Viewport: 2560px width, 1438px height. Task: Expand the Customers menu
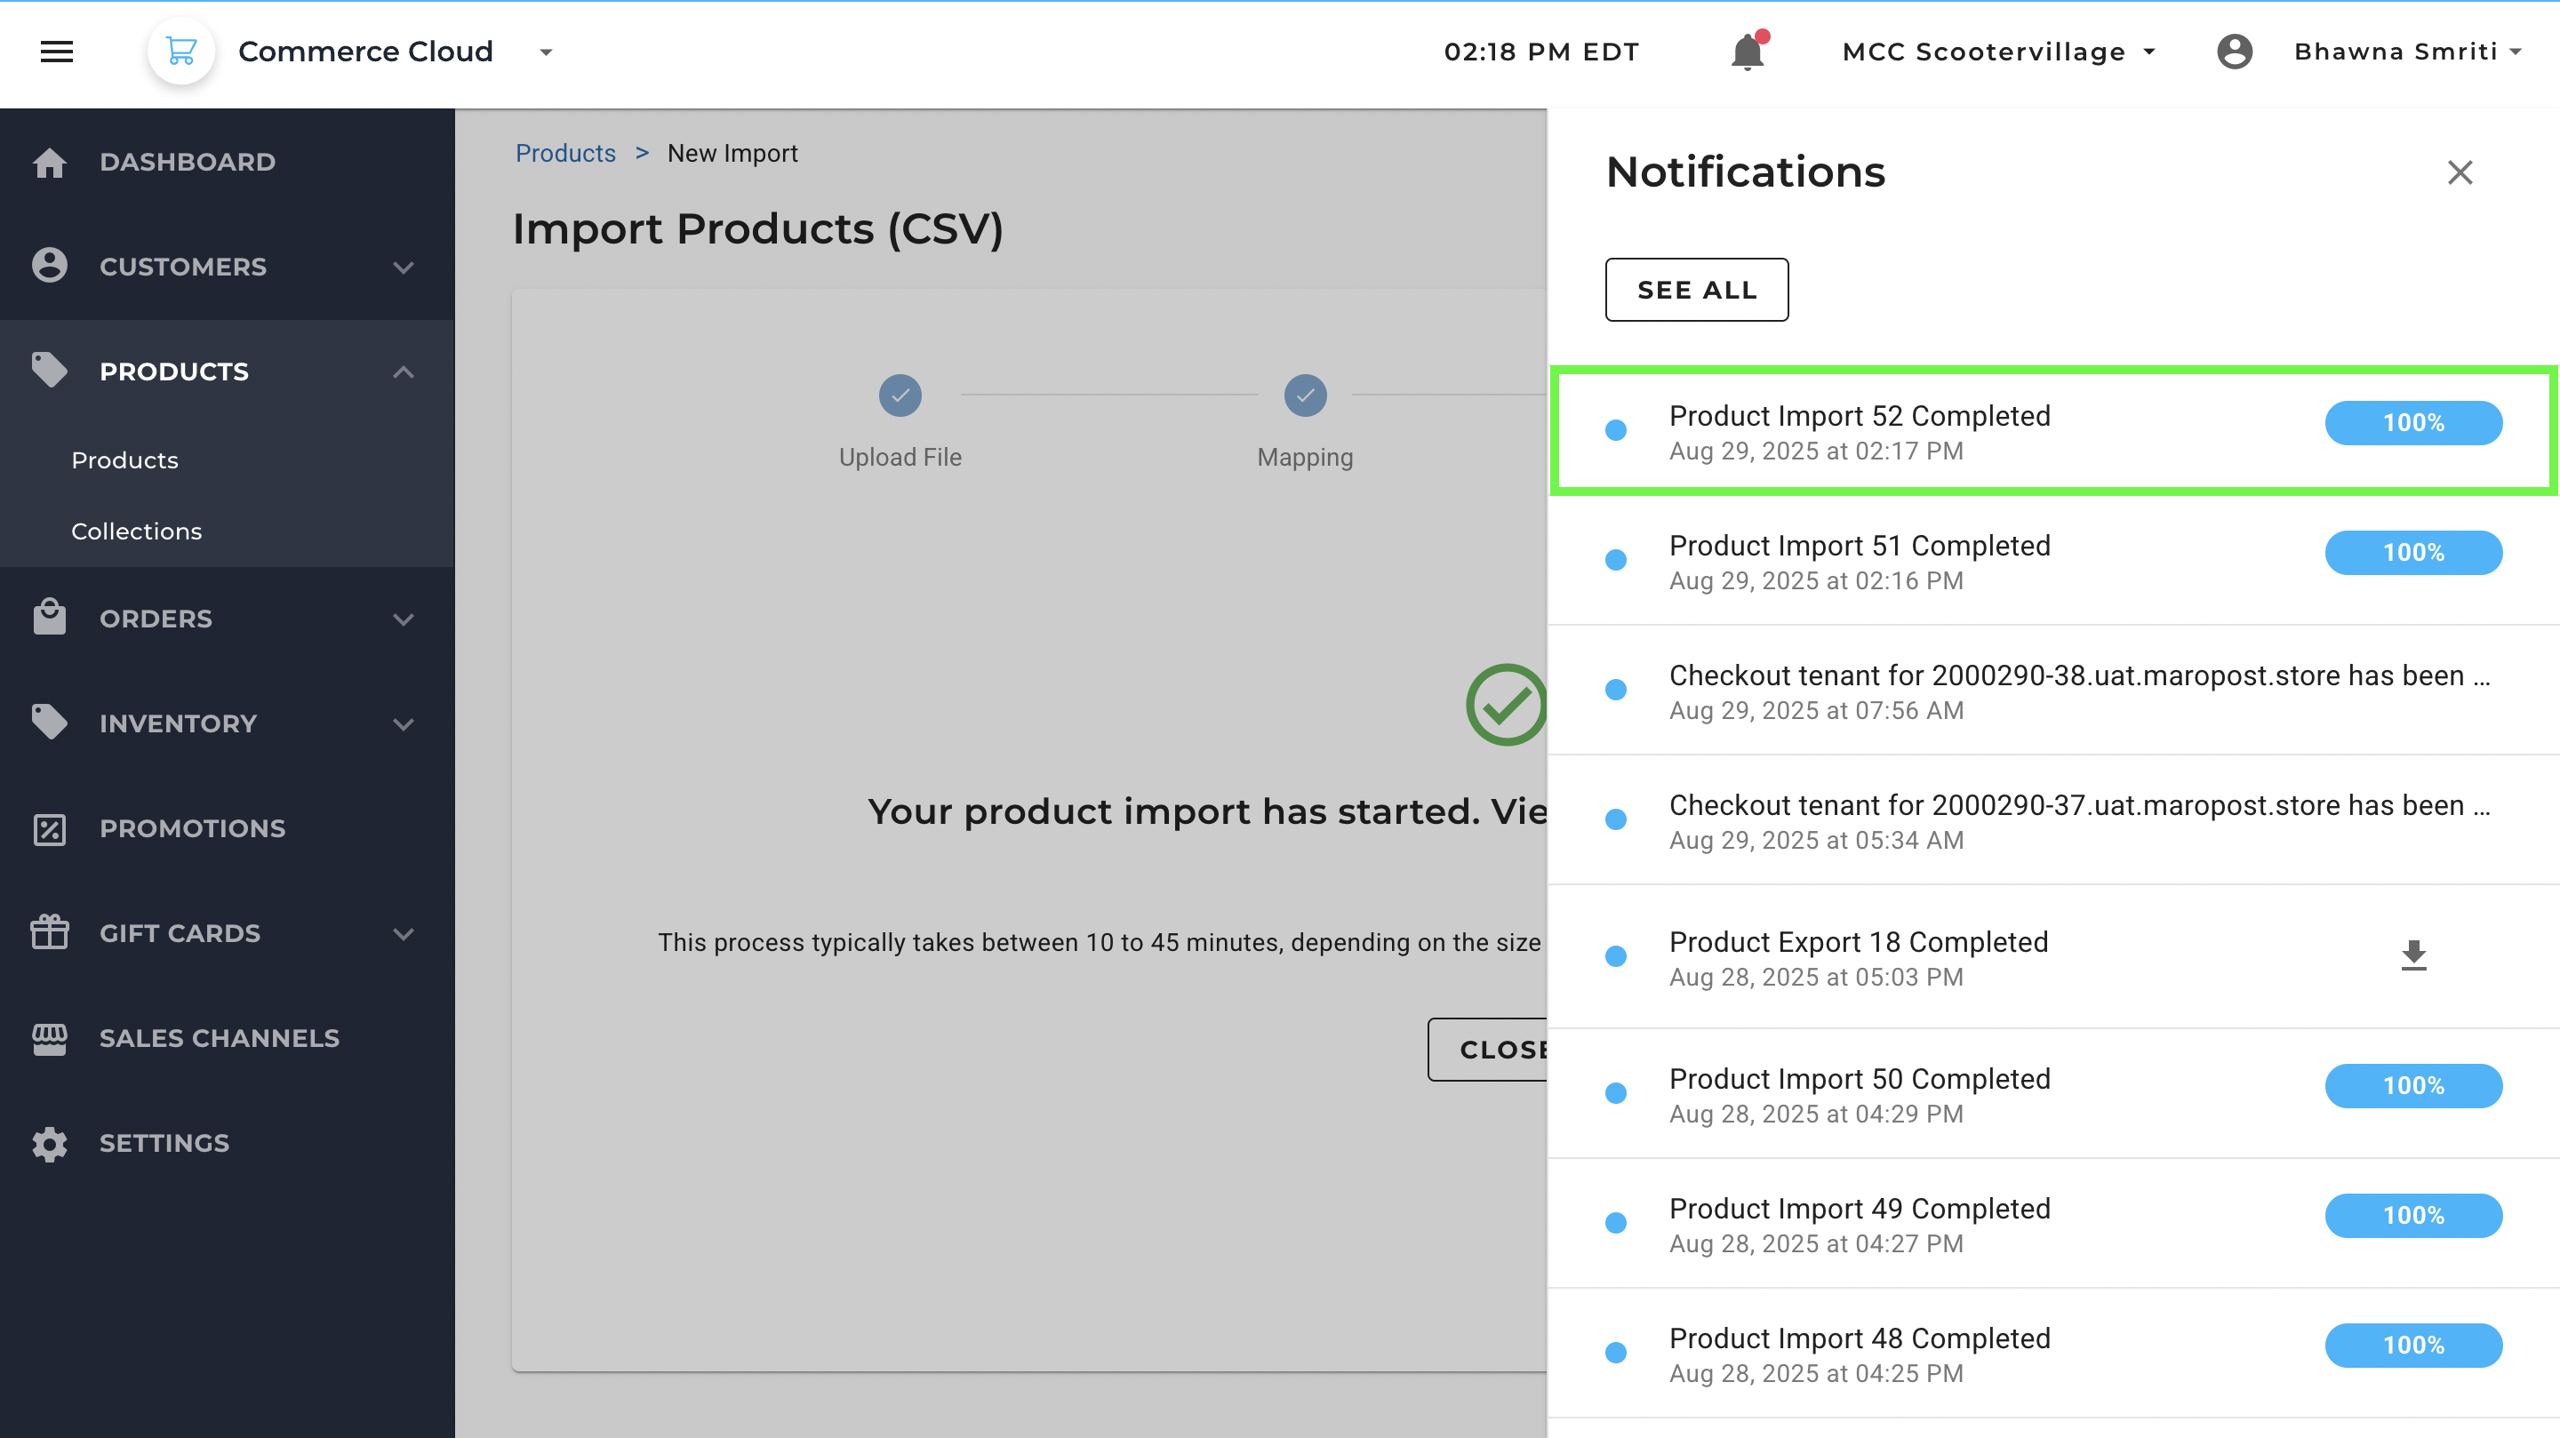(403, 267)
